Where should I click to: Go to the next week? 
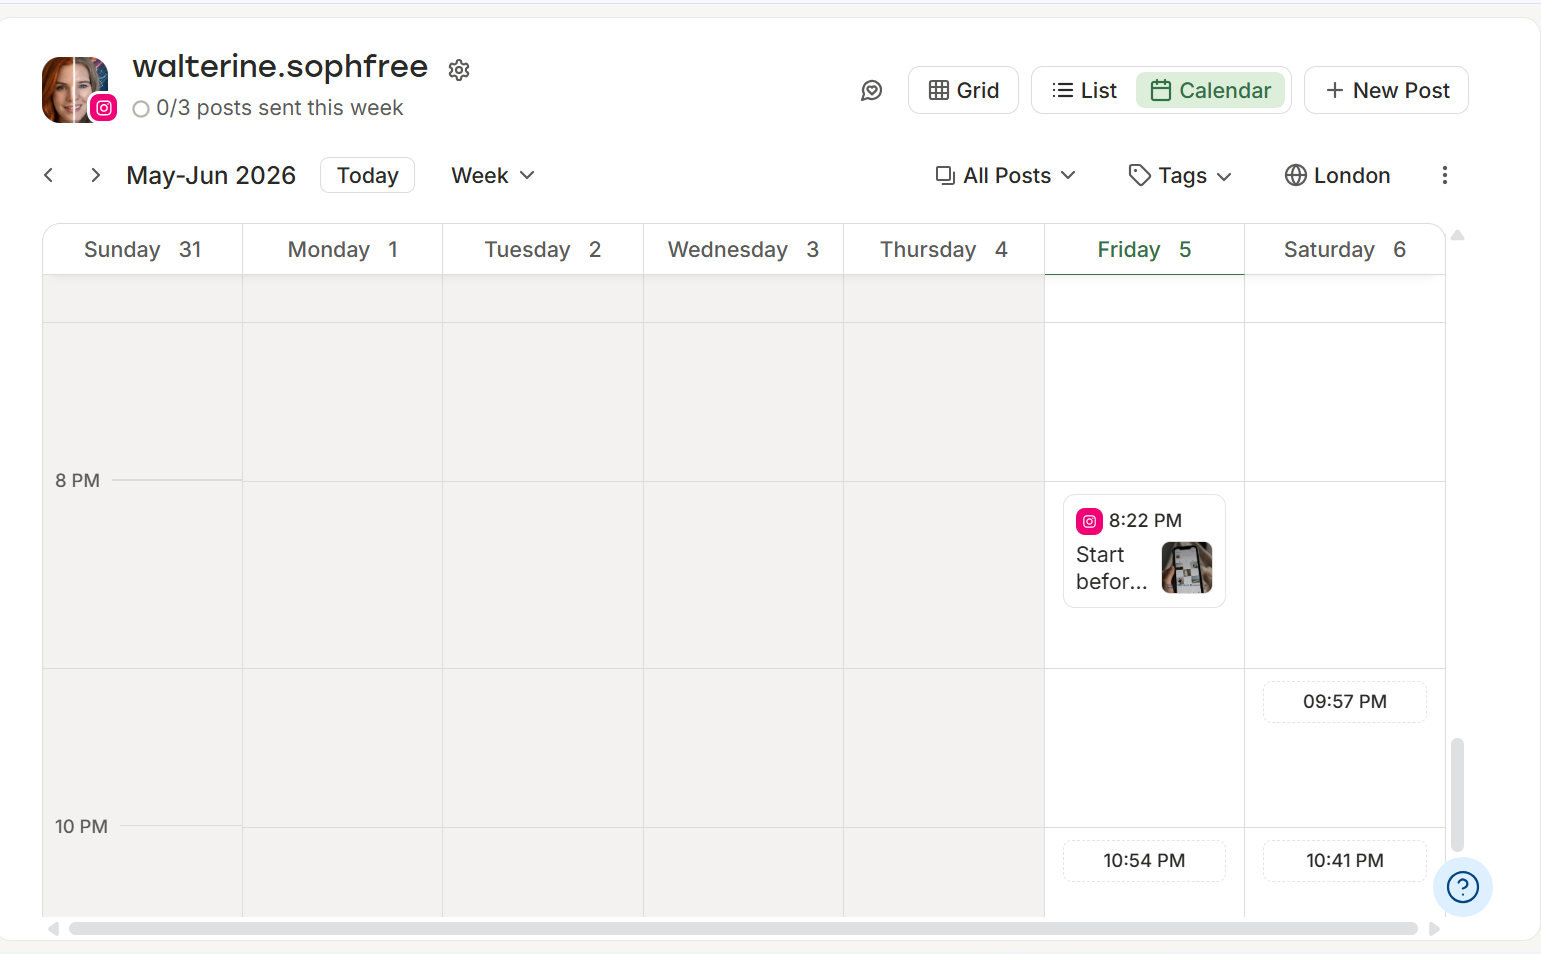(95, 175)
